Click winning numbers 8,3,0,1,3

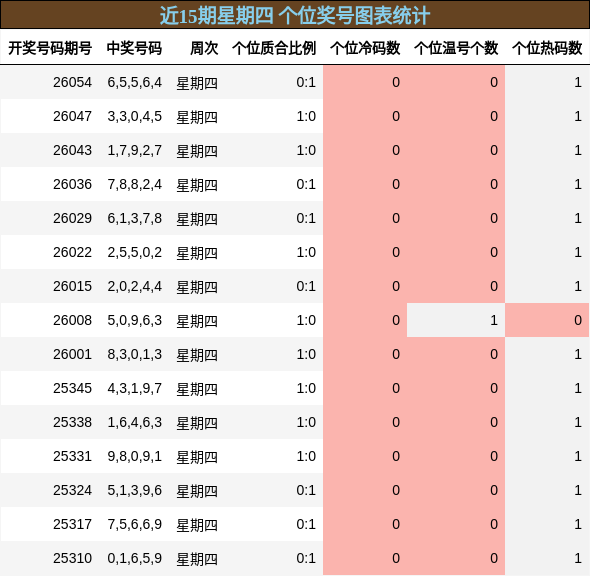(135, 354)
